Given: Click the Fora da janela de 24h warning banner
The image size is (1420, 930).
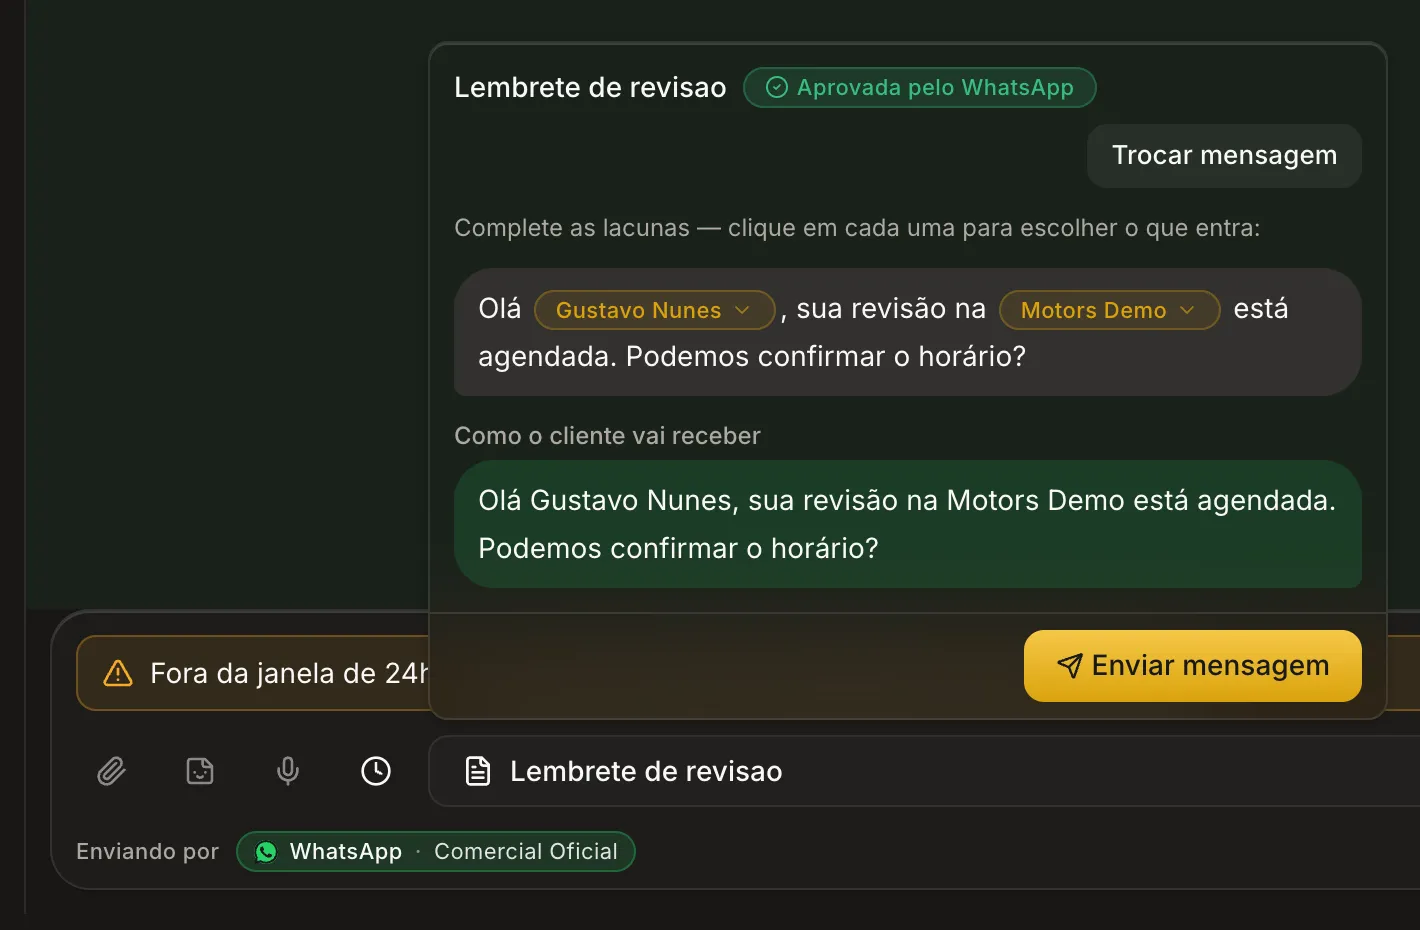Looking at the screenshot, I should (253, 673).
